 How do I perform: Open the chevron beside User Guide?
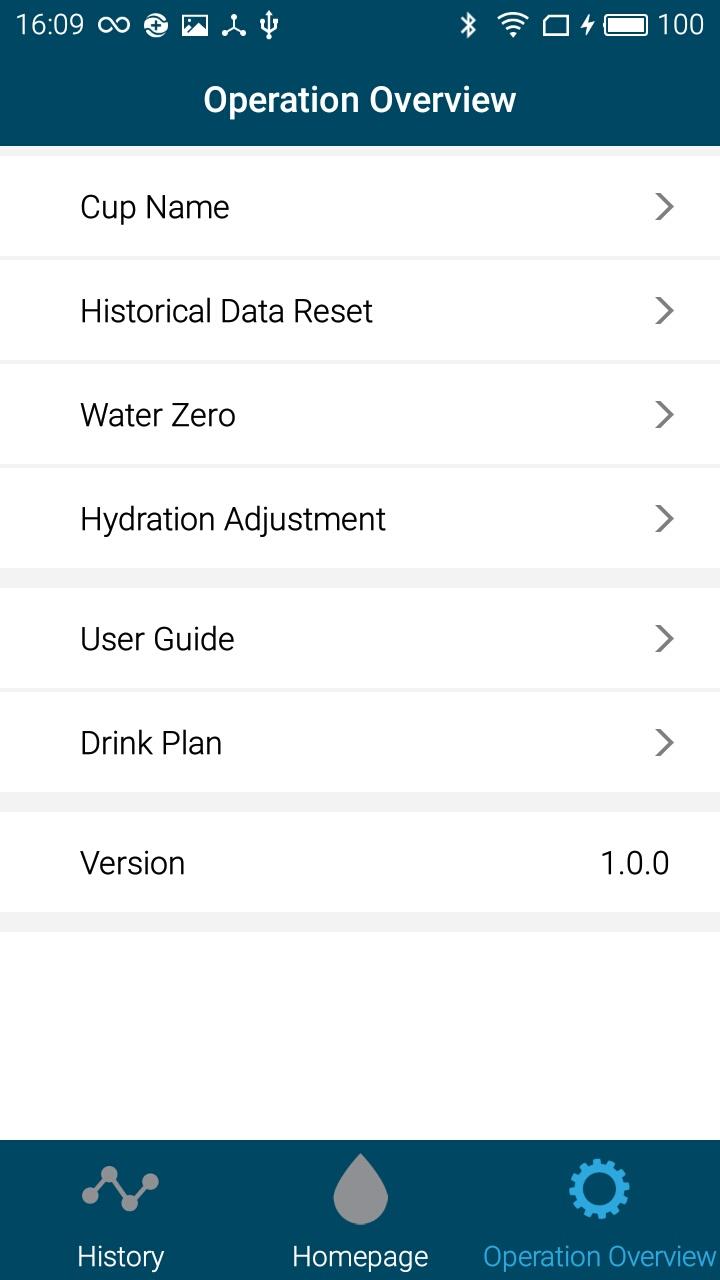tap(664, 639)
